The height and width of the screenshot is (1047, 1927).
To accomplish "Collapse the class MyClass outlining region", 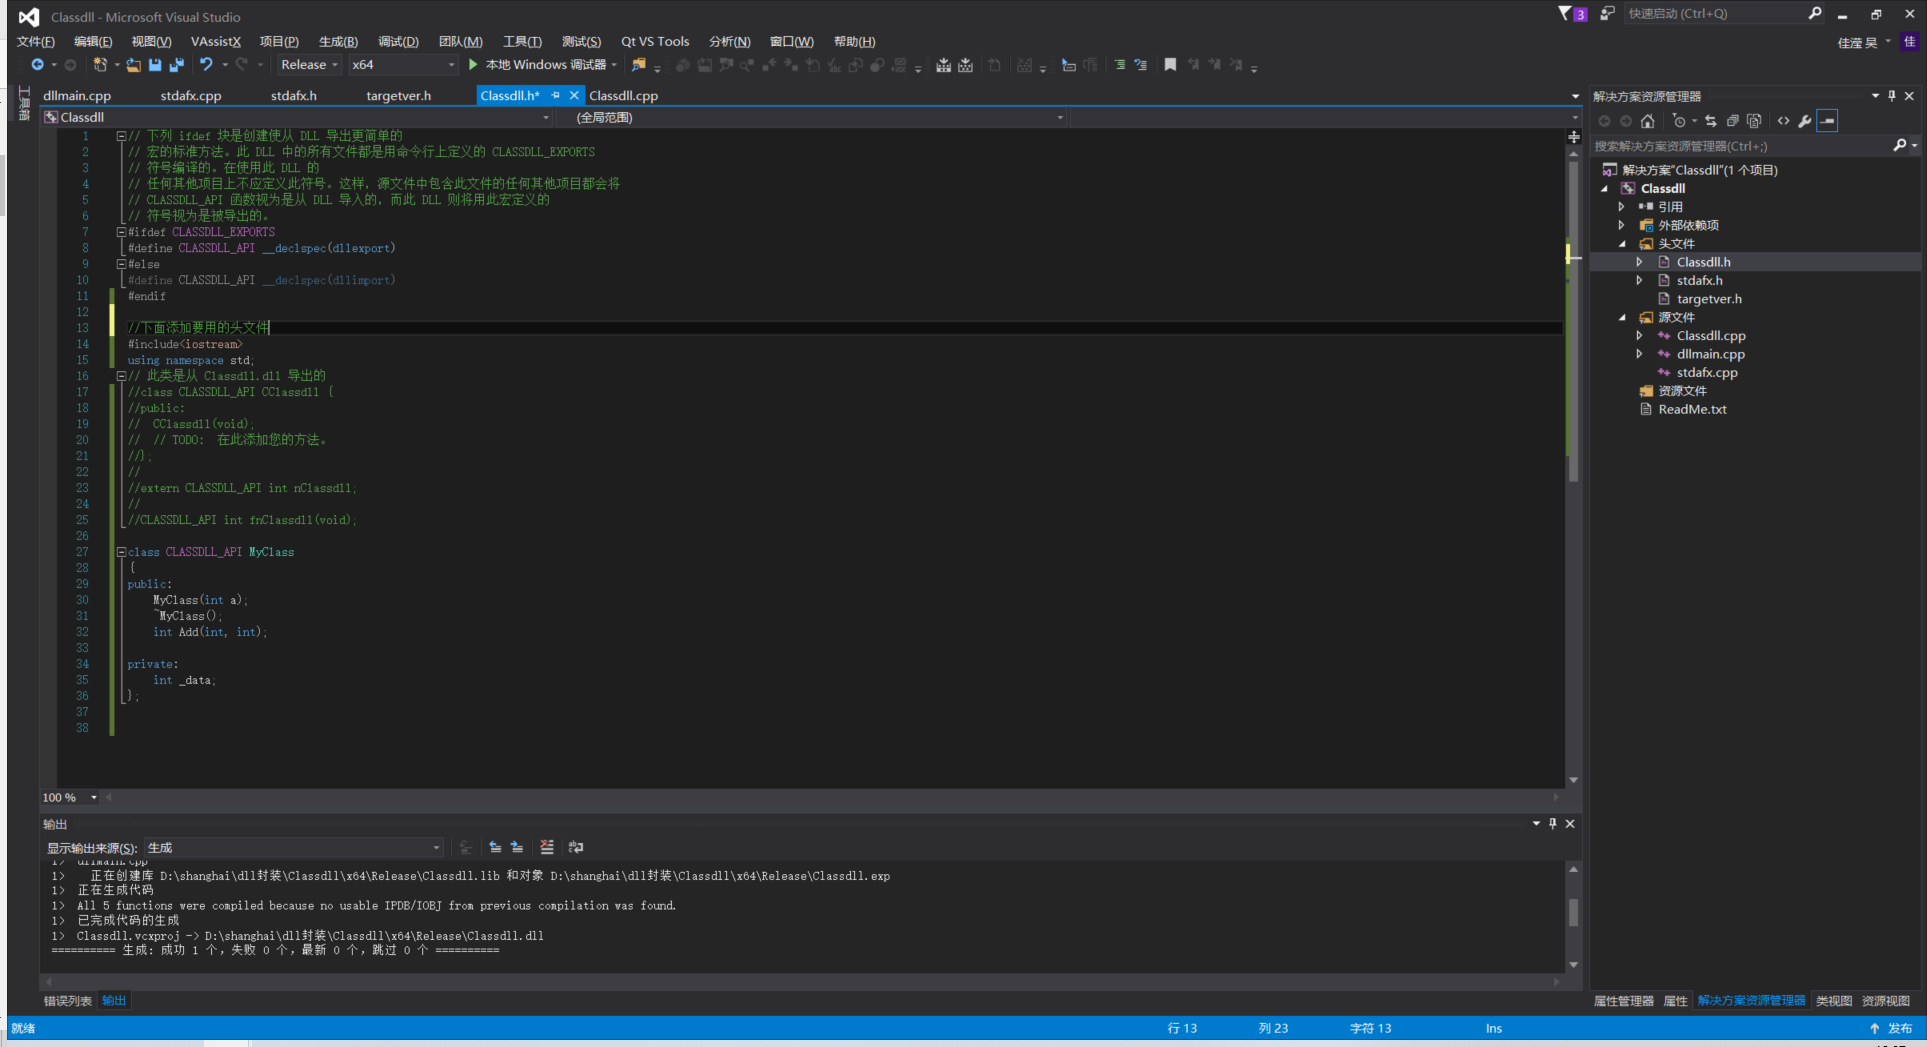I will tap(121, 552).
